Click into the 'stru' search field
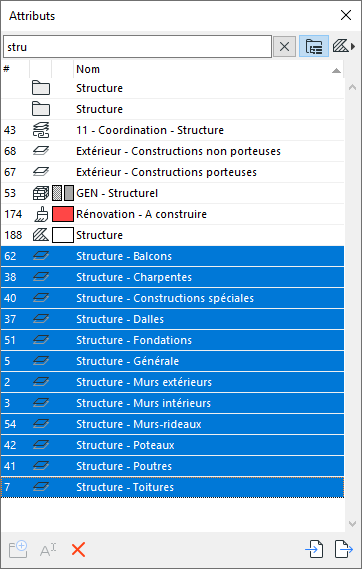 click(137, 46)
